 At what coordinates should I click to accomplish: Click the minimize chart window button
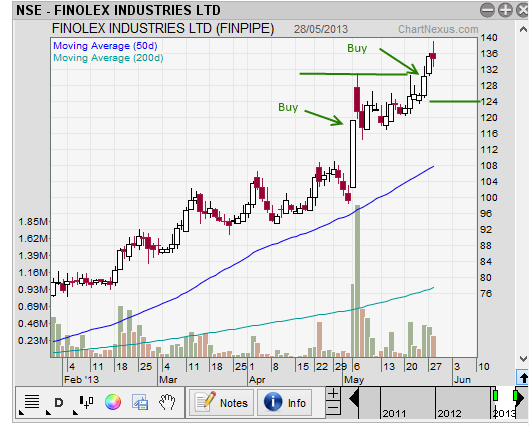[x=487, y=10]
